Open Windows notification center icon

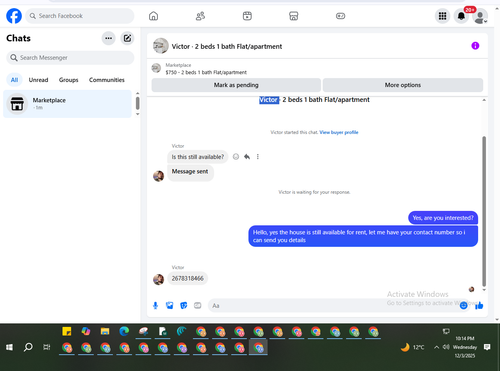487,347
